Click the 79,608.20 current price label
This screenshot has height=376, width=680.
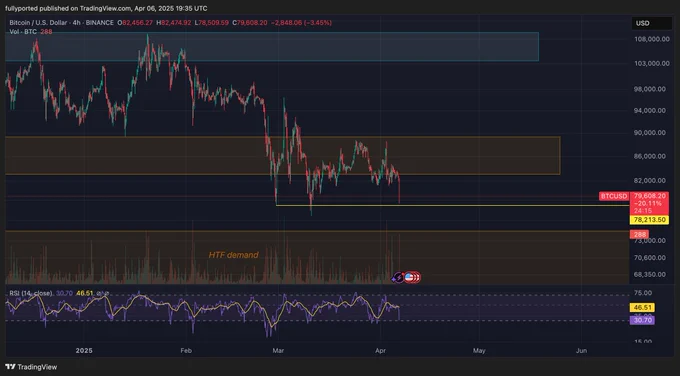coord(649,196)
